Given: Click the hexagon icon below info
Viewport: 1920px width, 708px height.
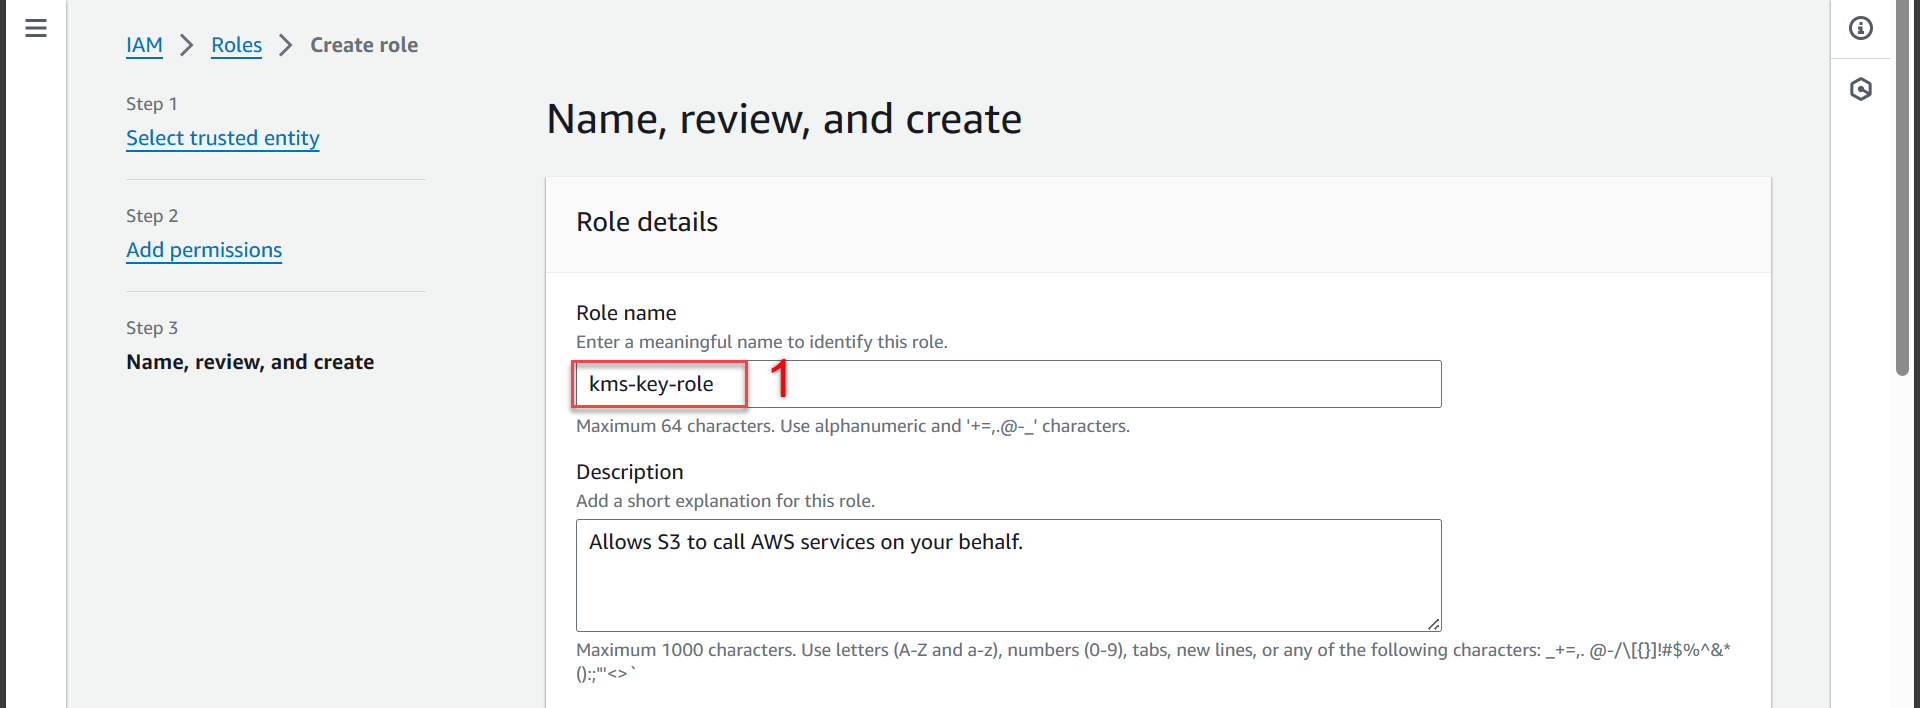Looking at the screenshot, I should pyautogui.click(x=1860, y=90).
